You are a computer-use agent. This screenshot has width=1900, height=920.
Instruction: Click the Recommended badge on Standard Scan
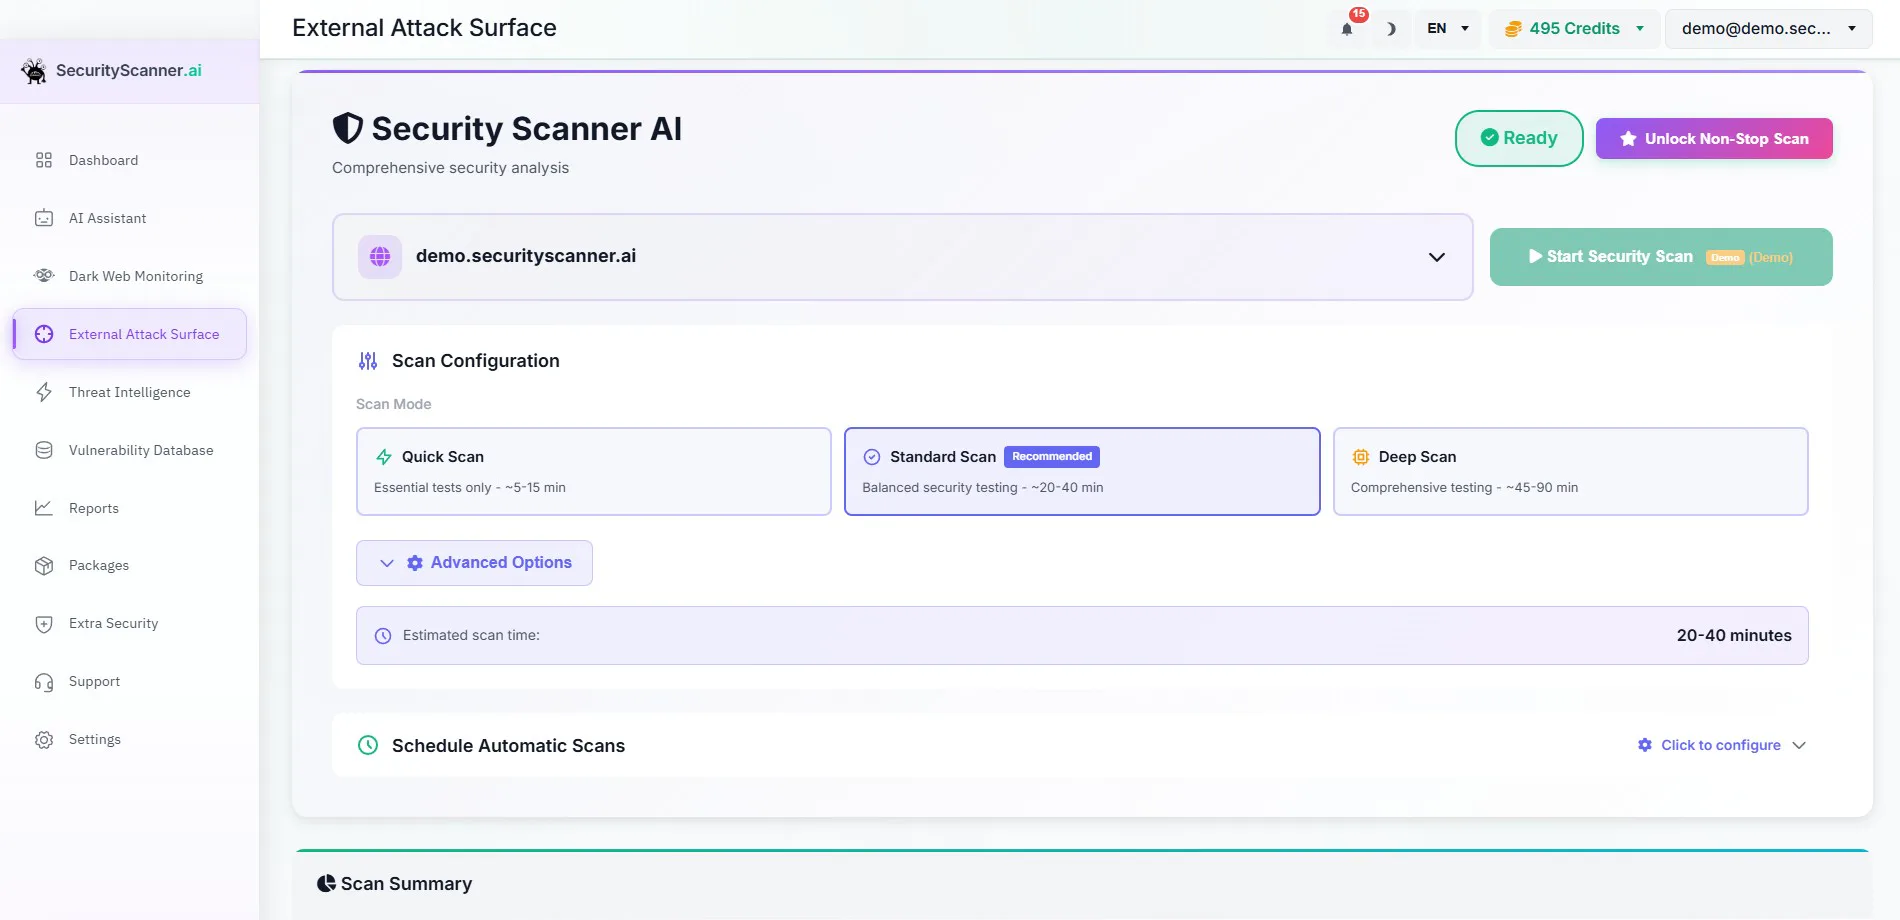pos(1052,457)
